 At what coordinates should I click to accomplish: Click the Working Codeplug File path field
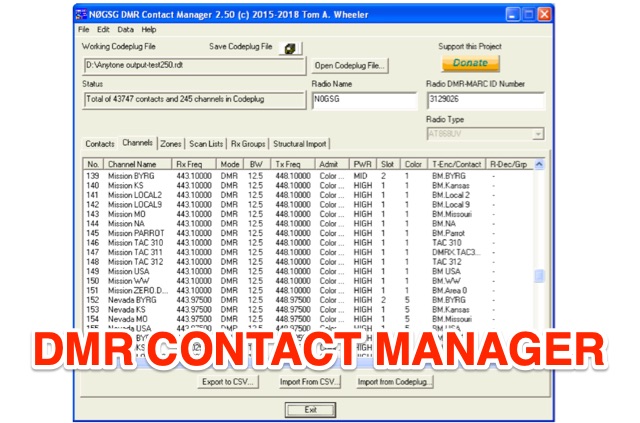pyautogui.click(x=194, y=66)
